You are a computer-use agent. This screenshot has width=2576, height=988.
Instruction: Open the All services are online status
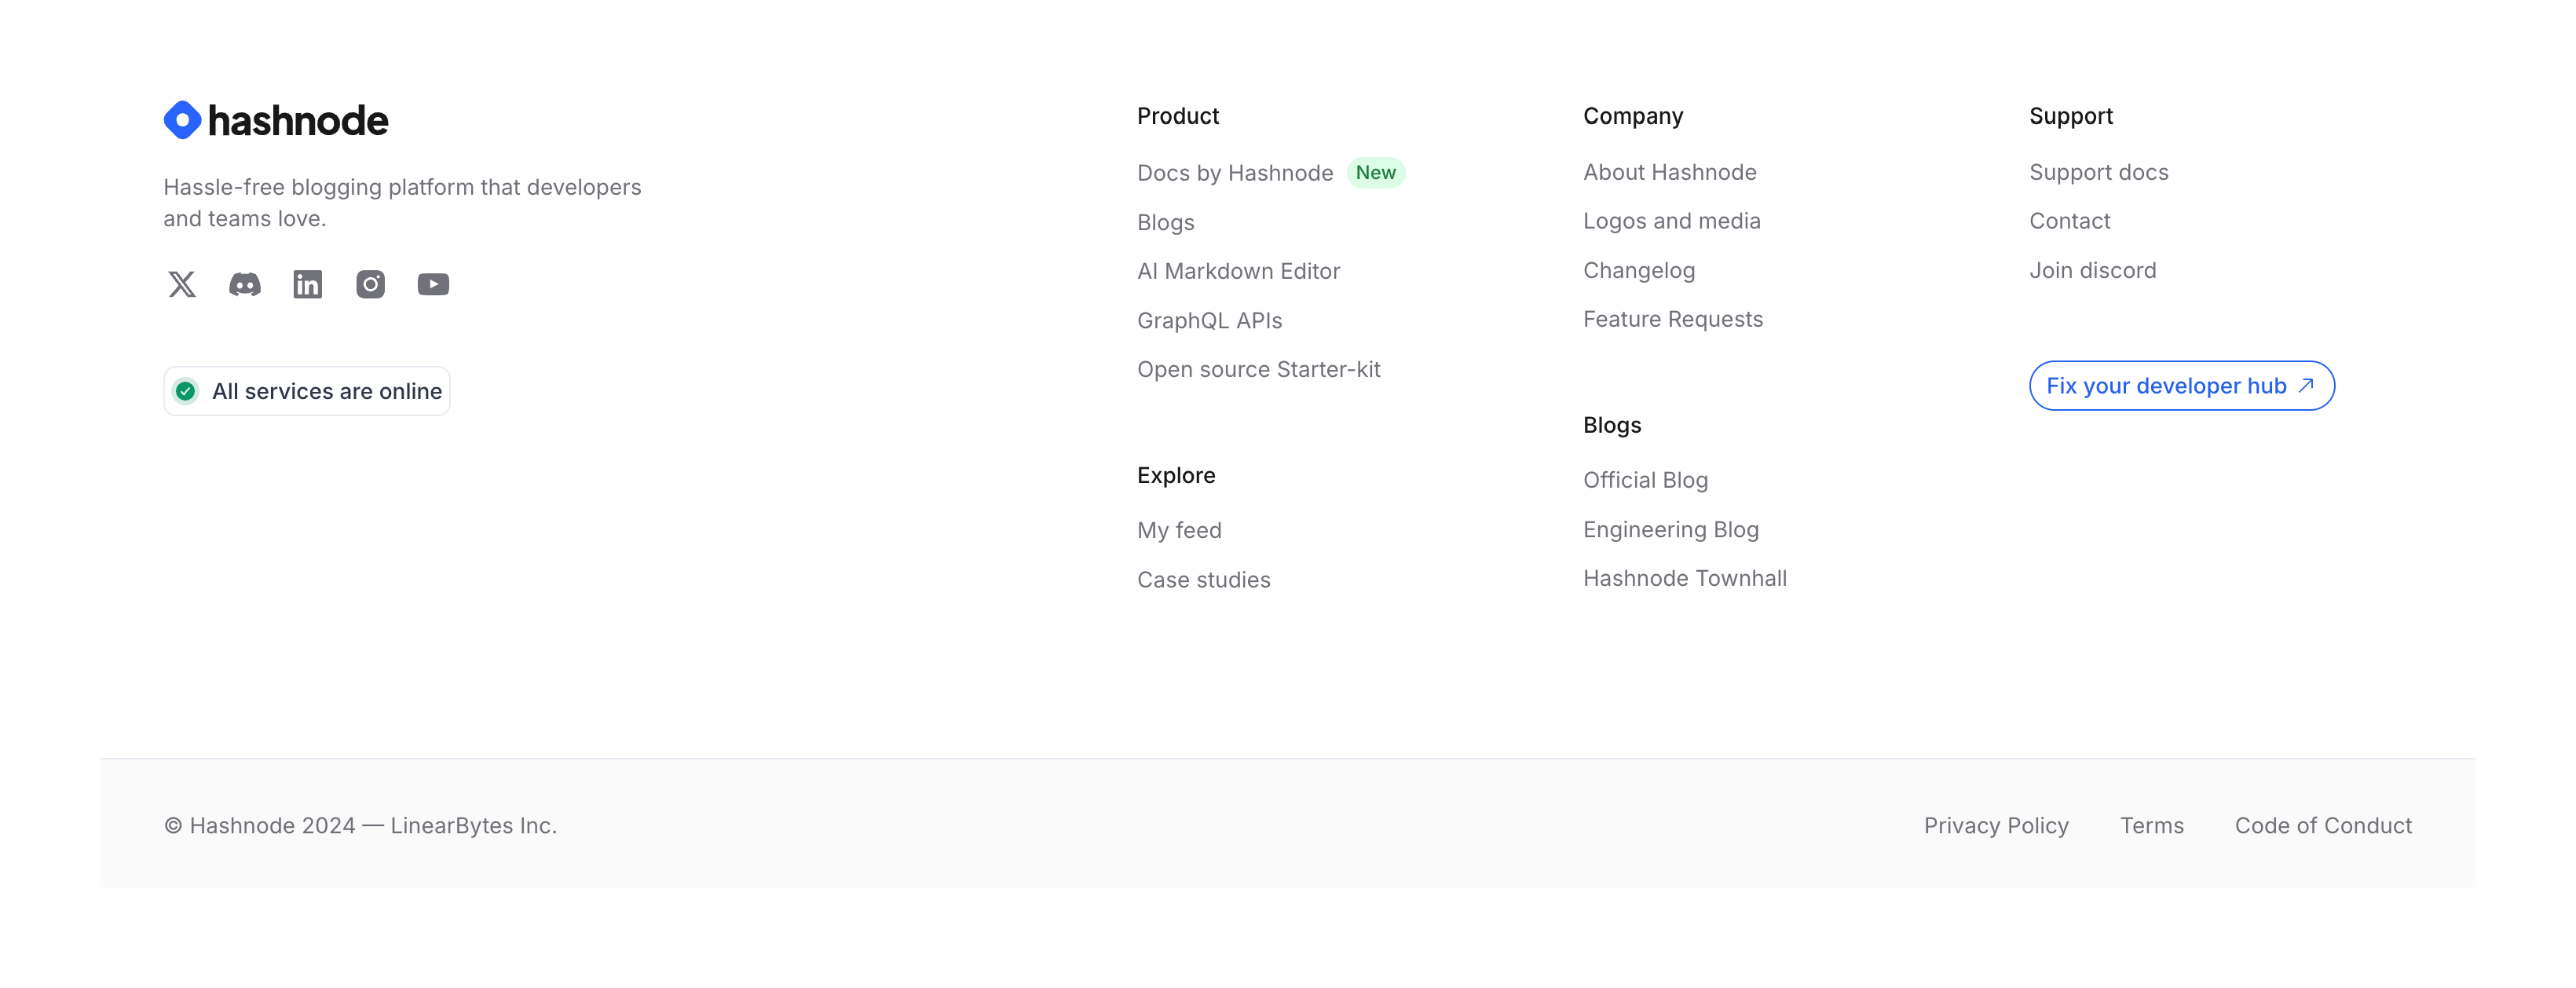tap(326, 391)
